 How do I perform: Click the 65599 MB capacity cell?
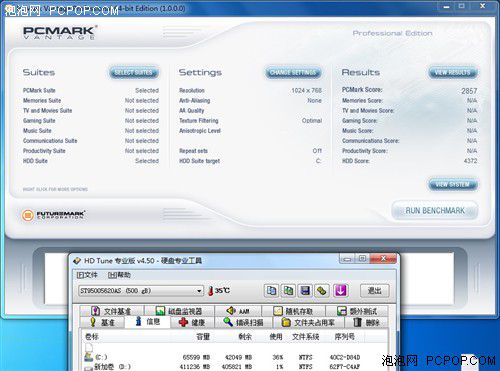tap(196, 357)
